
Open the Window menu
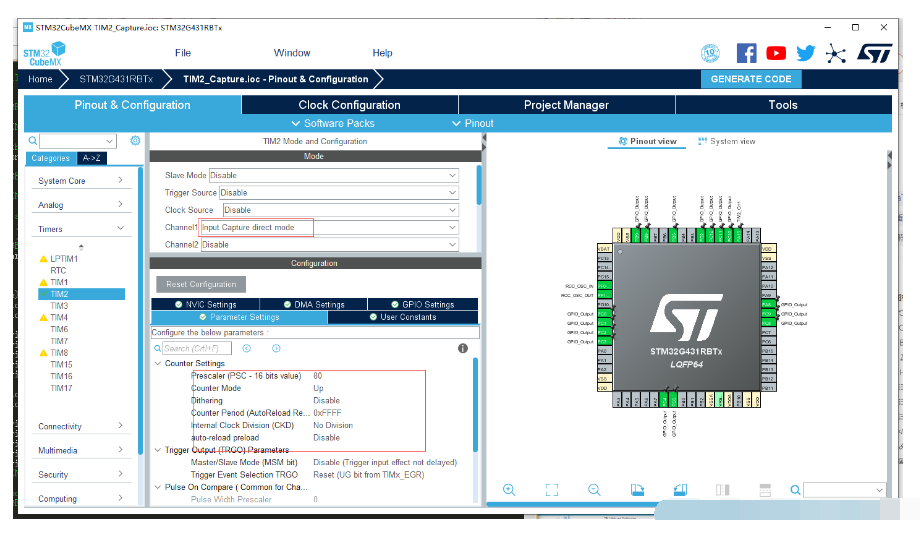tap(292, 53)
